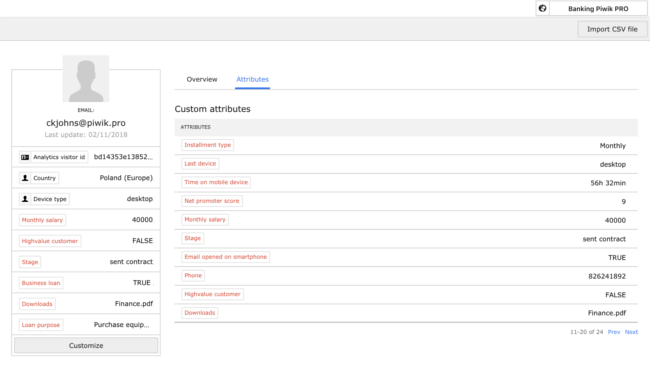Click the 40000 value in the attributes table
This screenshot has width=650, height=366.
point(615,220)
